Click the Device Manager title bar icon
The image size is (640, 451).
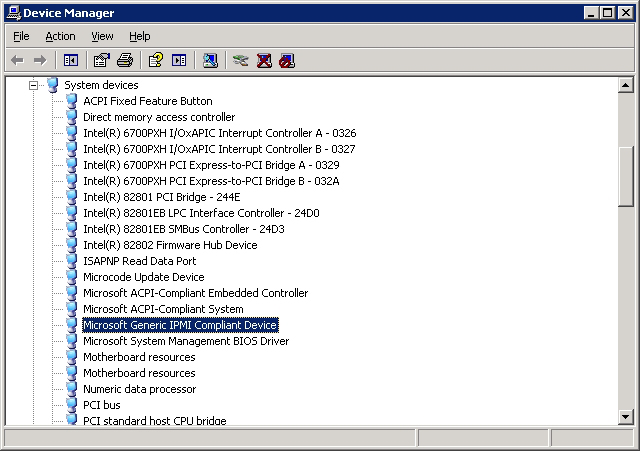tap(14, 13)
